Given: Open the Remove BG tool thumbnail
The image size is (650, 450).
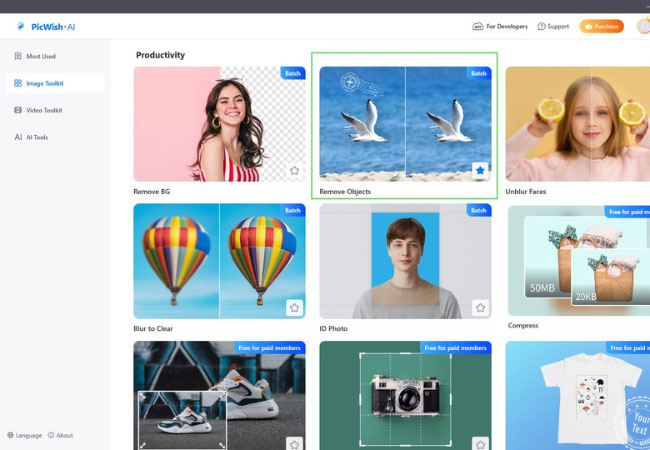Looking at the screenshot, I should click(220, 124).
